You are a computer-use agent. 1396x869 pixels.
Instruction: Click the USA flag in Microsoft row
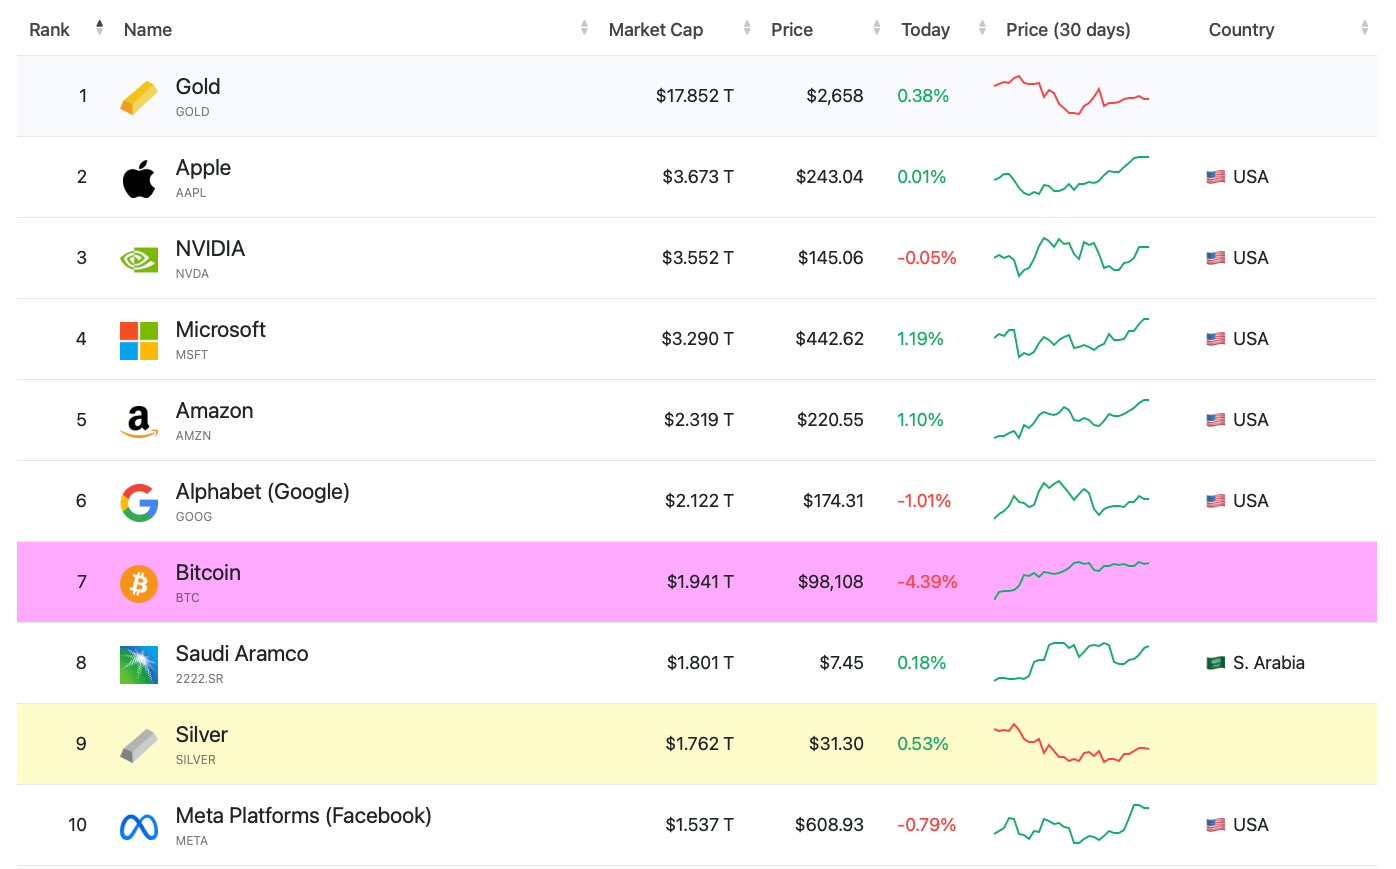tap(1215, 339)
